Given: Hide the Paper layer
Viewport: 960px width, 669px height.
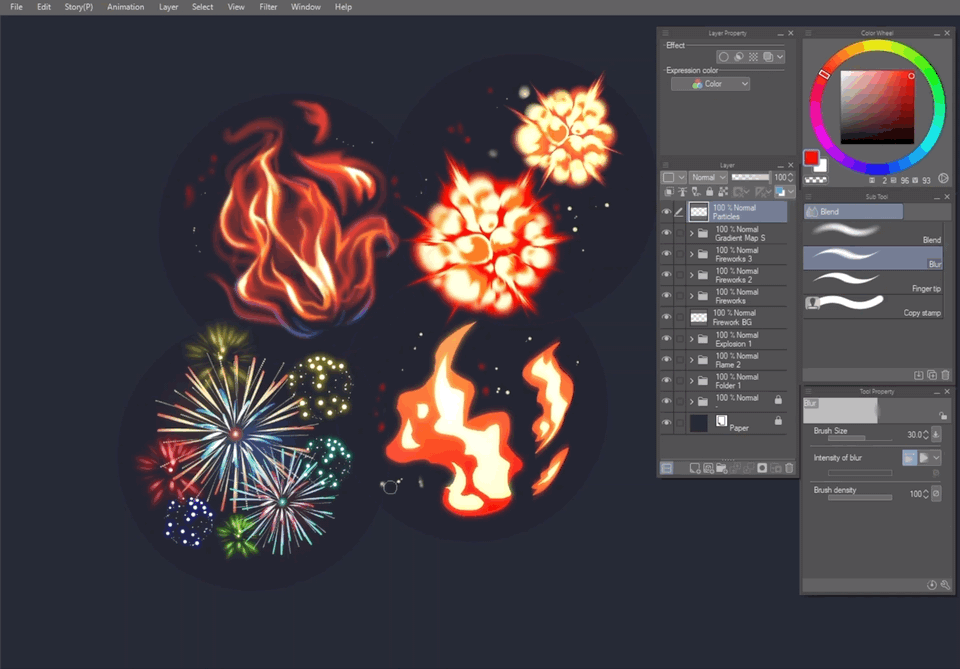Looking at the screenshot, I should pos(667,423).
